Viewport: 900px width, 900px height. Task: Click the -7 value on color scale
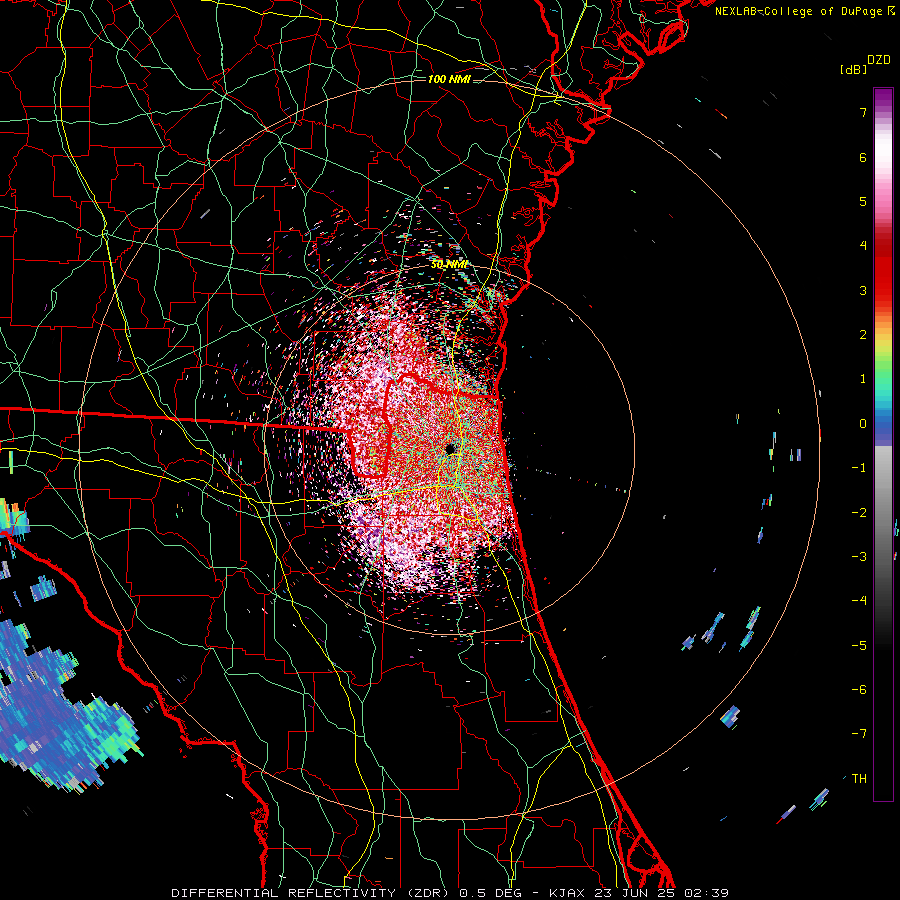click(859, 734)
